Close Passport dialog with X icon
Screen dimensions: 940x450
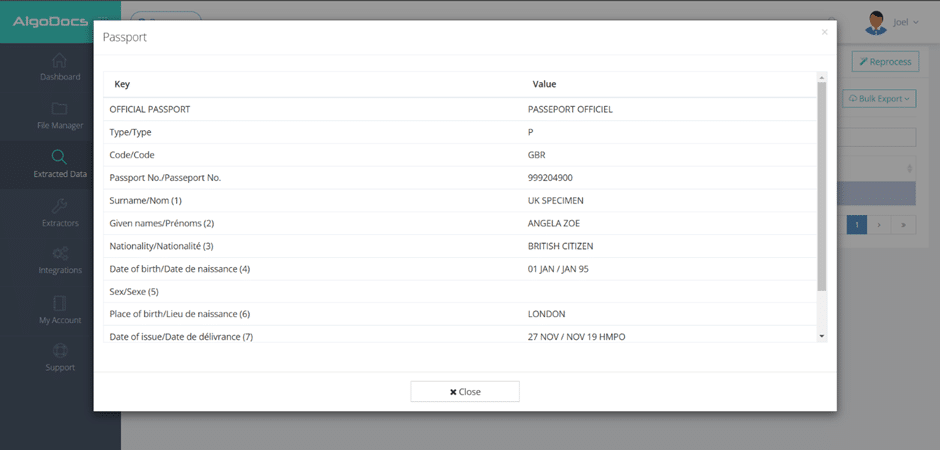coord(824,33)
